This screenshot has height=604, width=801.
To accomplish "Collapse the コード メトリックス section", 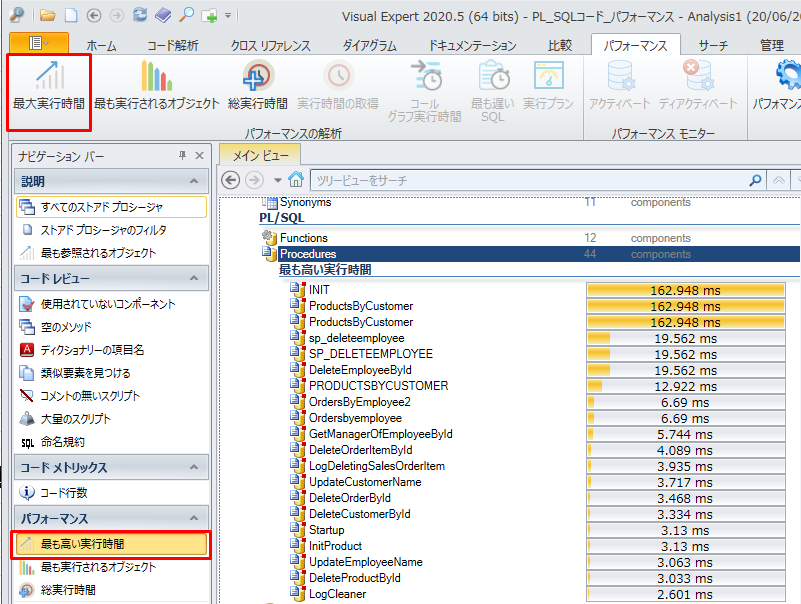I will (194, 467).
